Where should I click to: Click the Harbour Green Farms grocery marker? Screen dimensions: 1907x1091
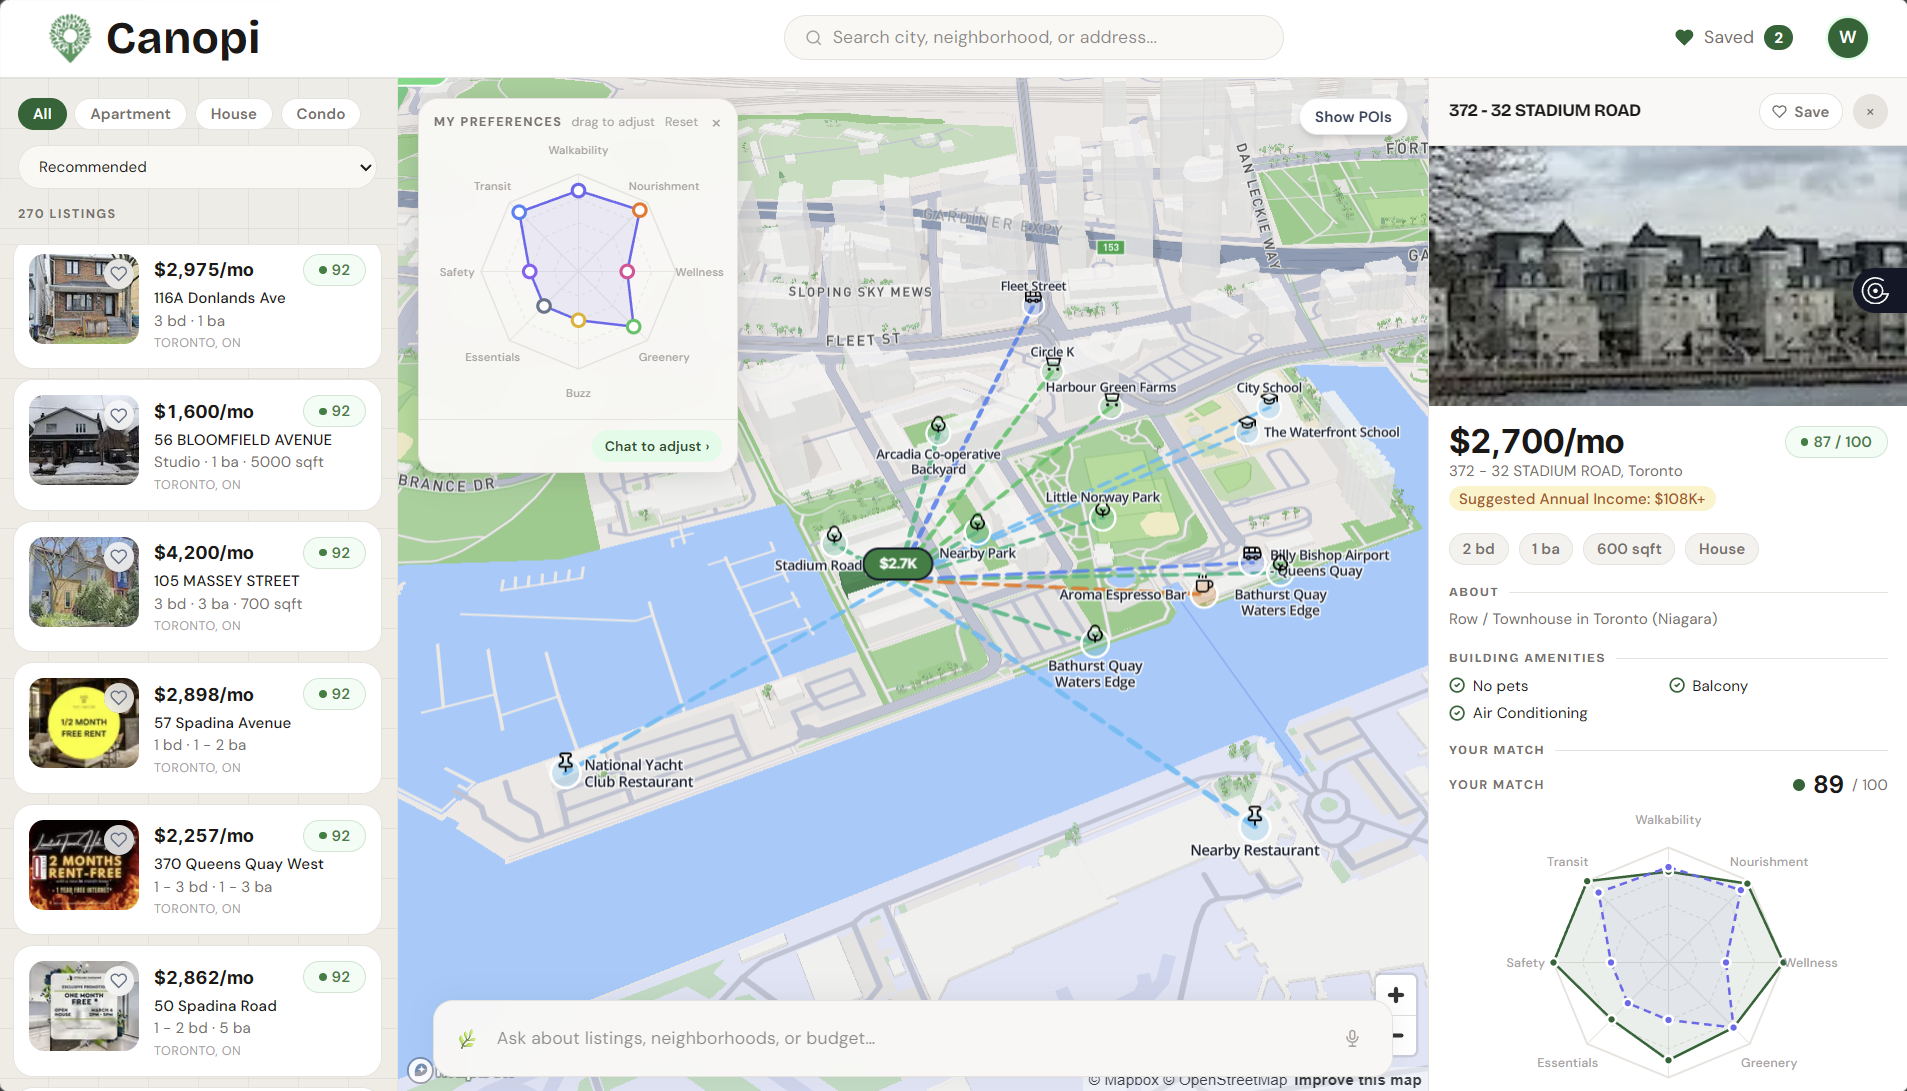(1111, 402)
